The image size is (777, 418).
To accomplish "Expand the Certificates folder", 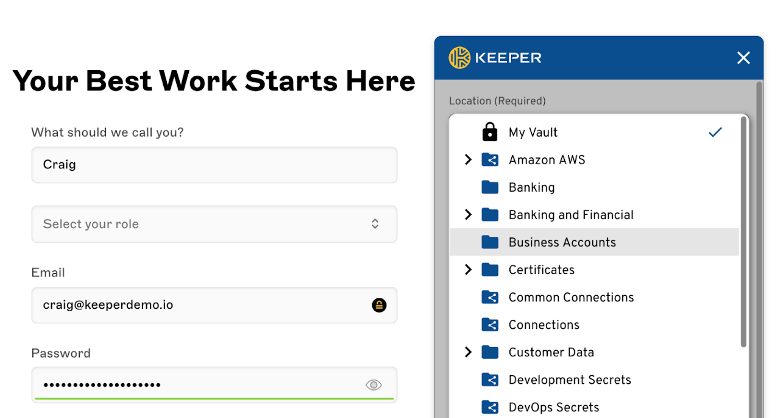I will [x=468, y=270].
